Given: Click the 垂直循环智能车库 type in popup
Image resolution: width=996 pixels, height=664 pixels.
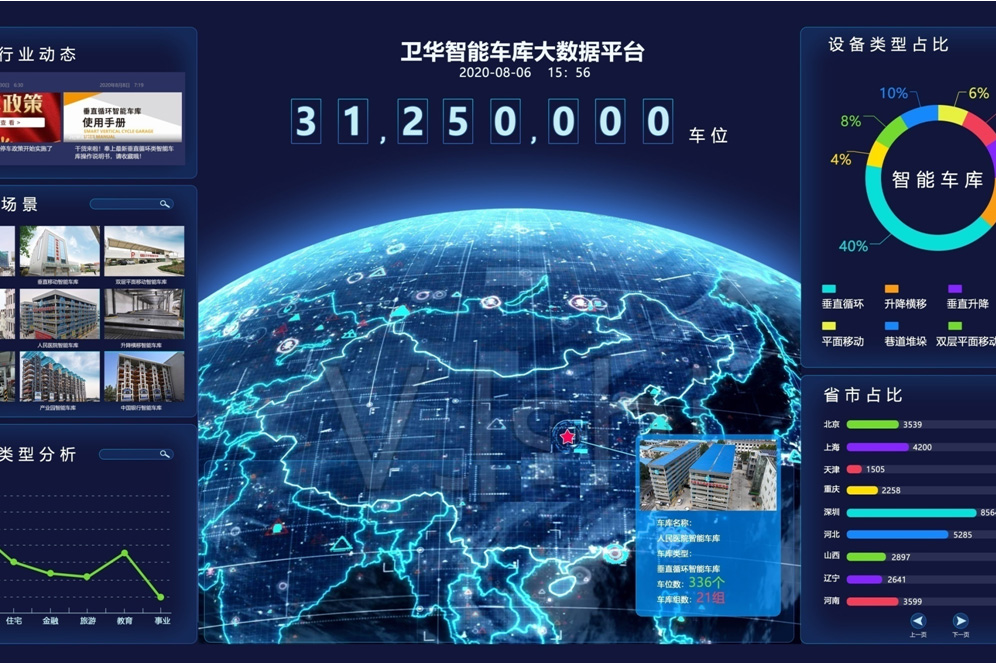Looking at the screenshot, I should coord(689,569).
